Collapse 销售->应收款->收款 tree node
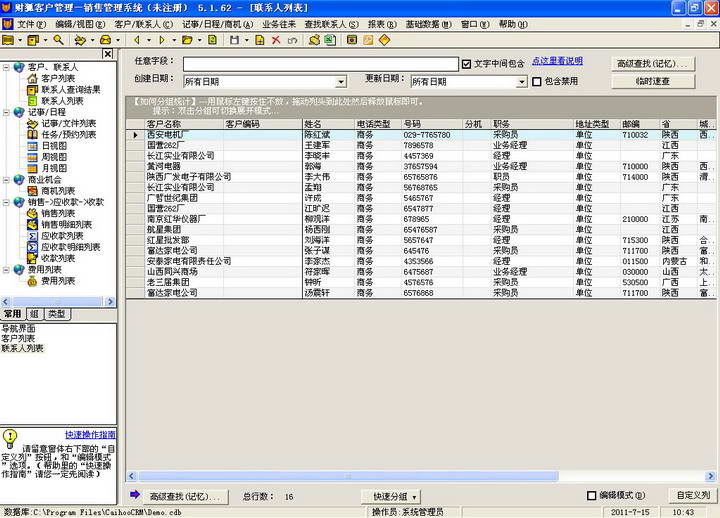 [x=6, y=203]
